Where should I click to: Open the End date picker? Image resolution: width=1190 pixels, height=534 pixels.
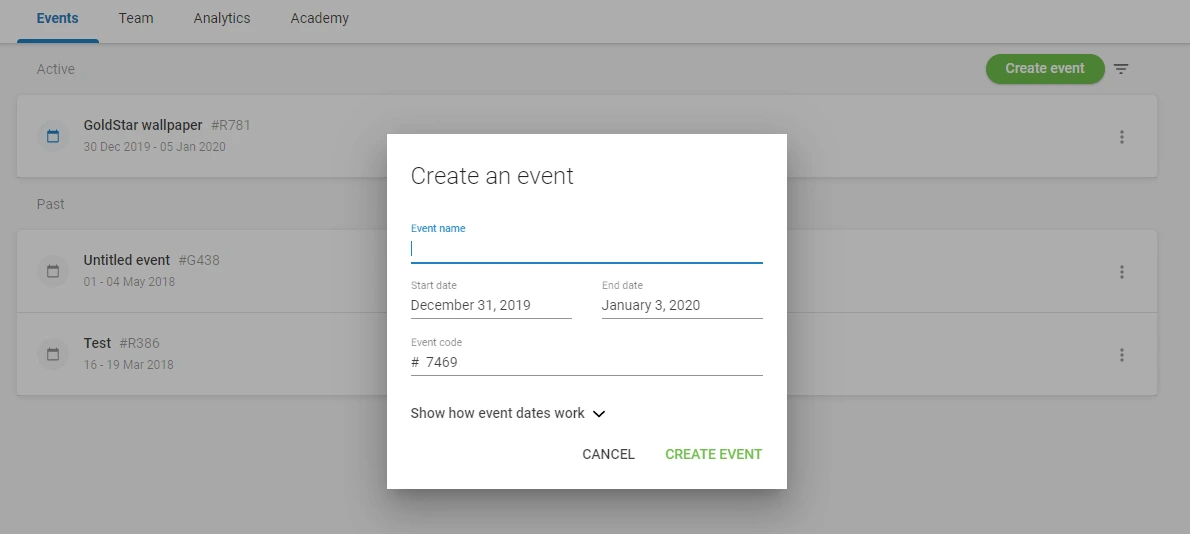click(x=682, y=305)
